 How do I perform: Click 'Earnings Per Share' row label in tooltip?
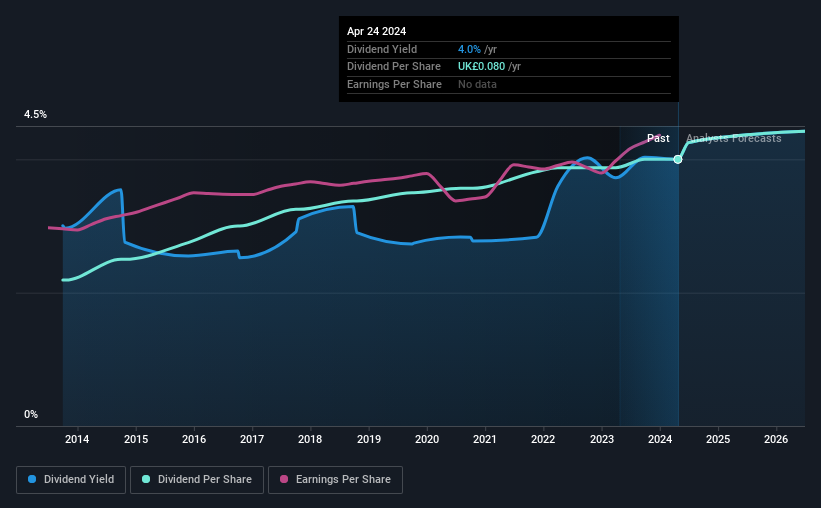[x=394, y=84]
